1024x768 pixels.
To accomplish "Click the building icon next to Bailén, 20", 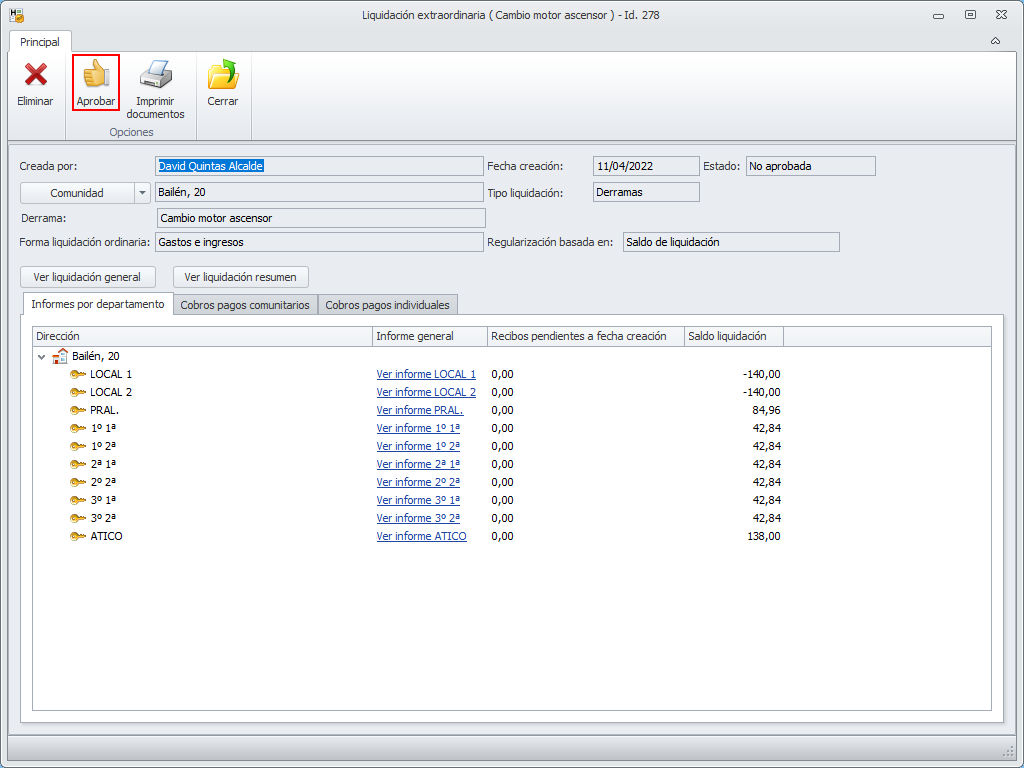I will tap(60, 356).
